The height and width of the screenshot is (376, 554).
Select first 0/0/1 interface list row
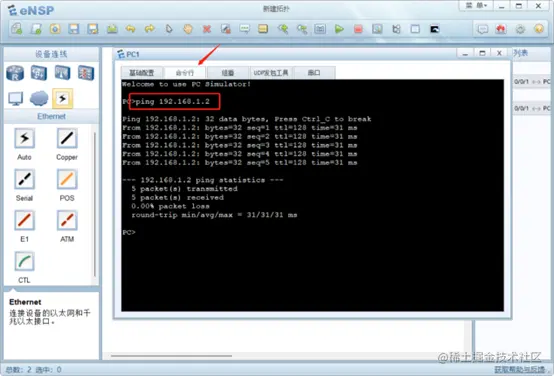(x=532, y=82)
